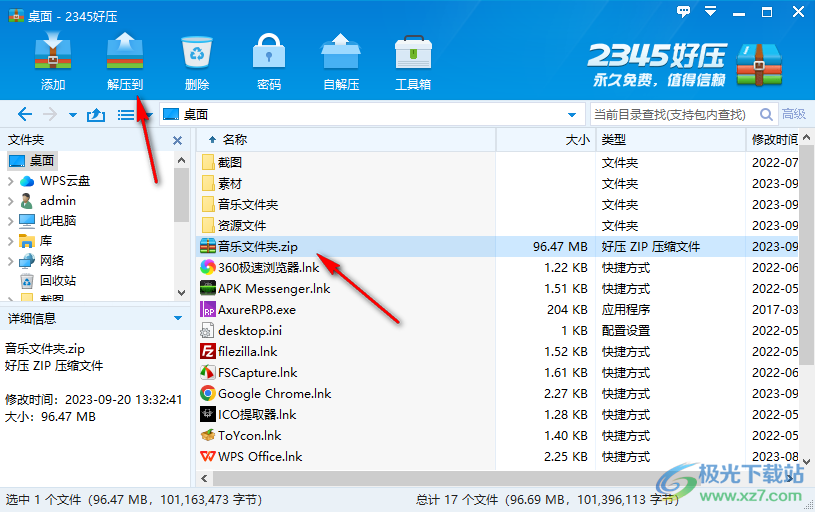Click the list view mode icon
Image resolution: width=815 pixels, height=512 pixels.
point(126,114)
